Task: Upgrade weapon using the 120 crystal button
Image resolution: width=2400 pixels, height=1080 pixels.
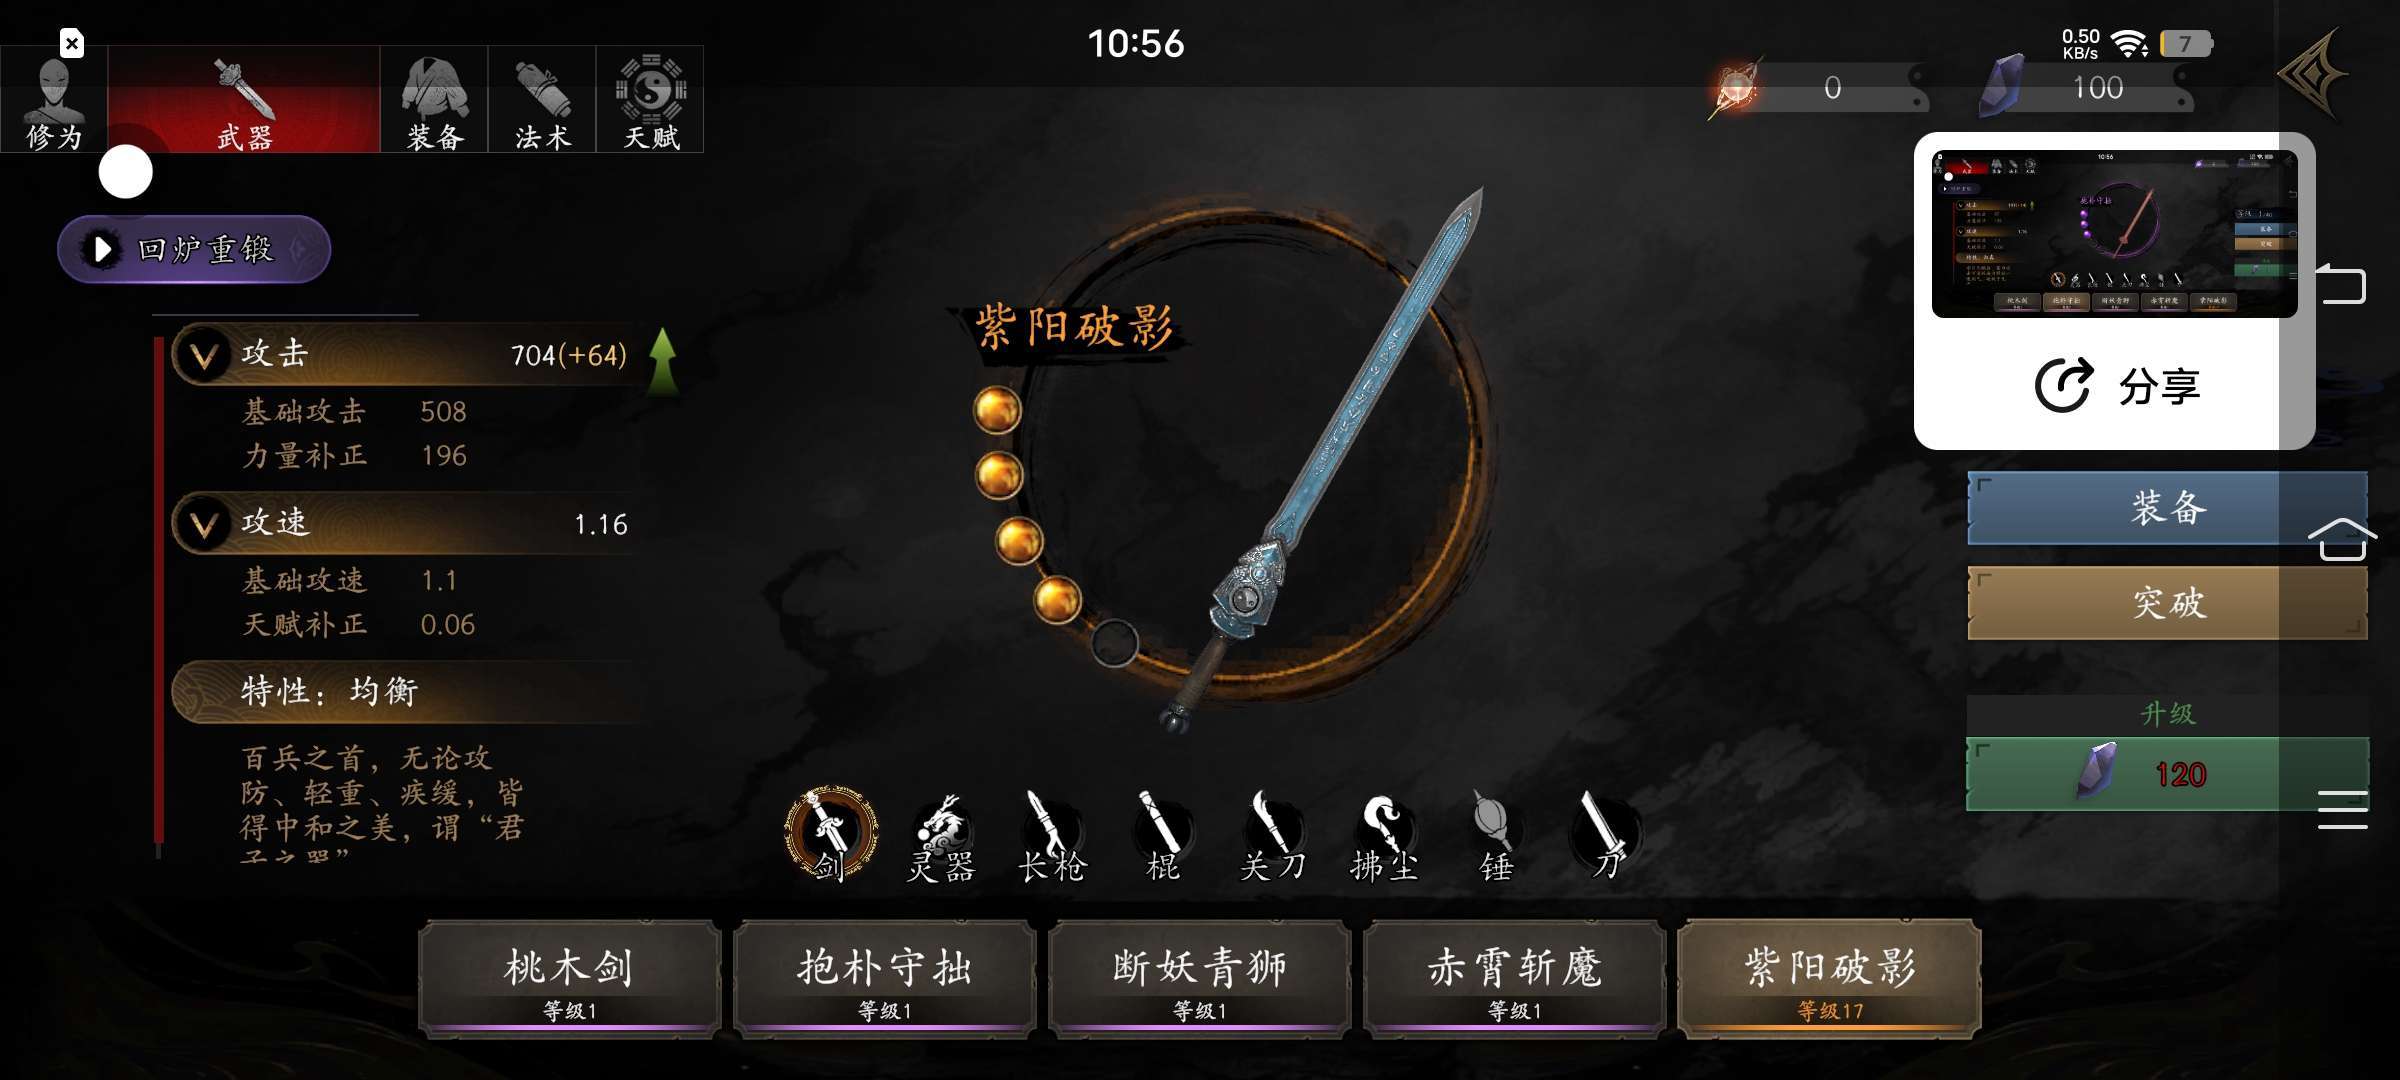Action: pyautogui.click(x=2166, y=774)
